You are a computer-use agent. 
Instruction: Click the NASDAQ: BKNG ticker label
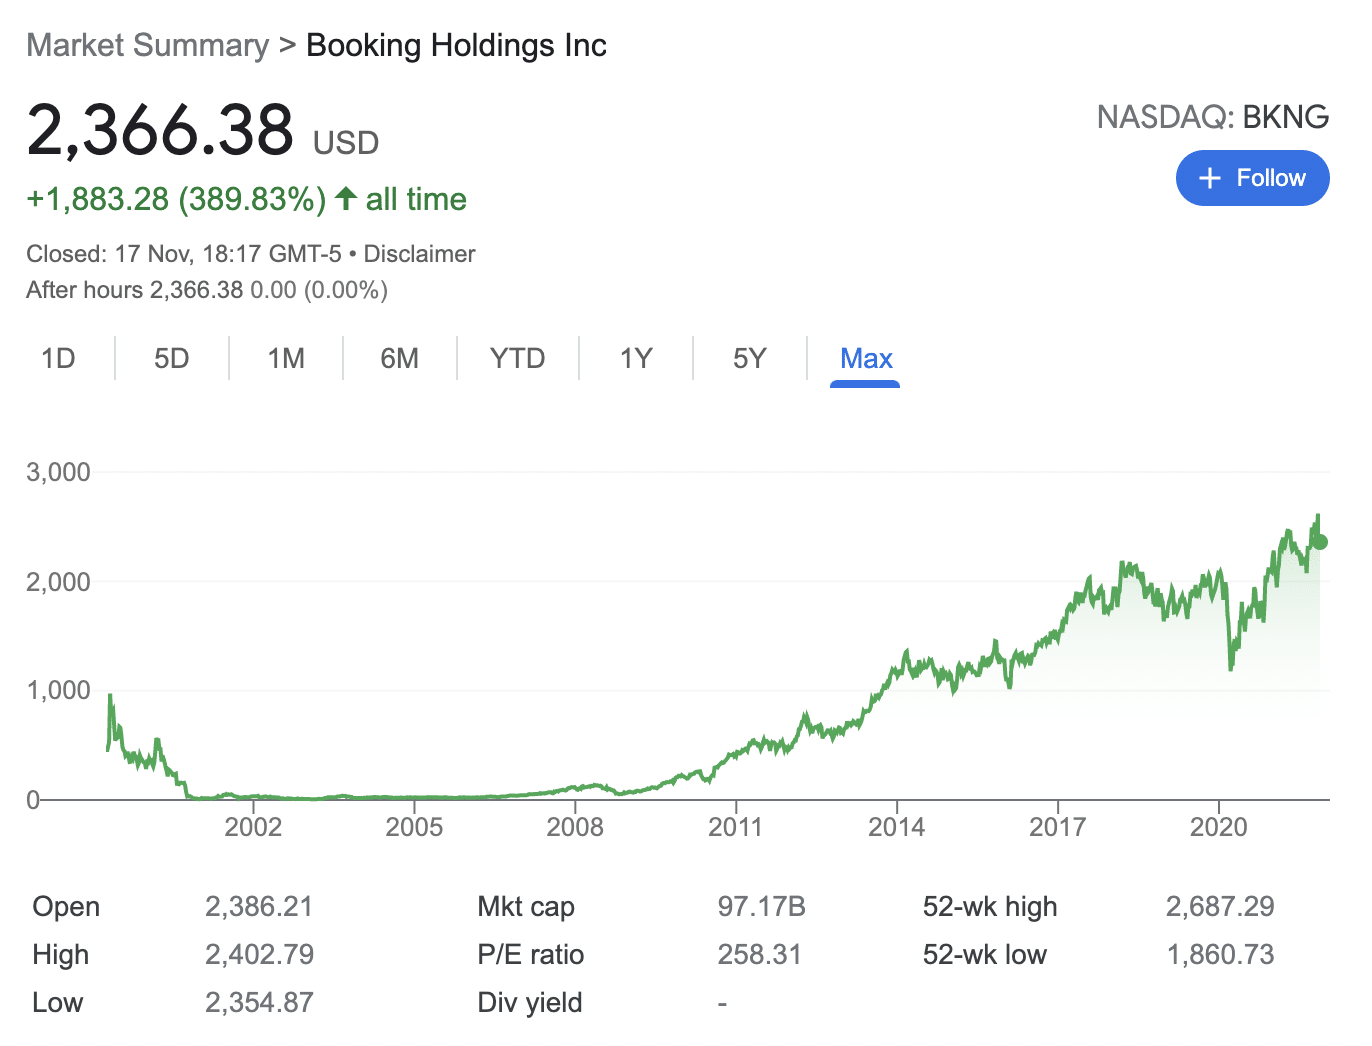[1212, 117]
